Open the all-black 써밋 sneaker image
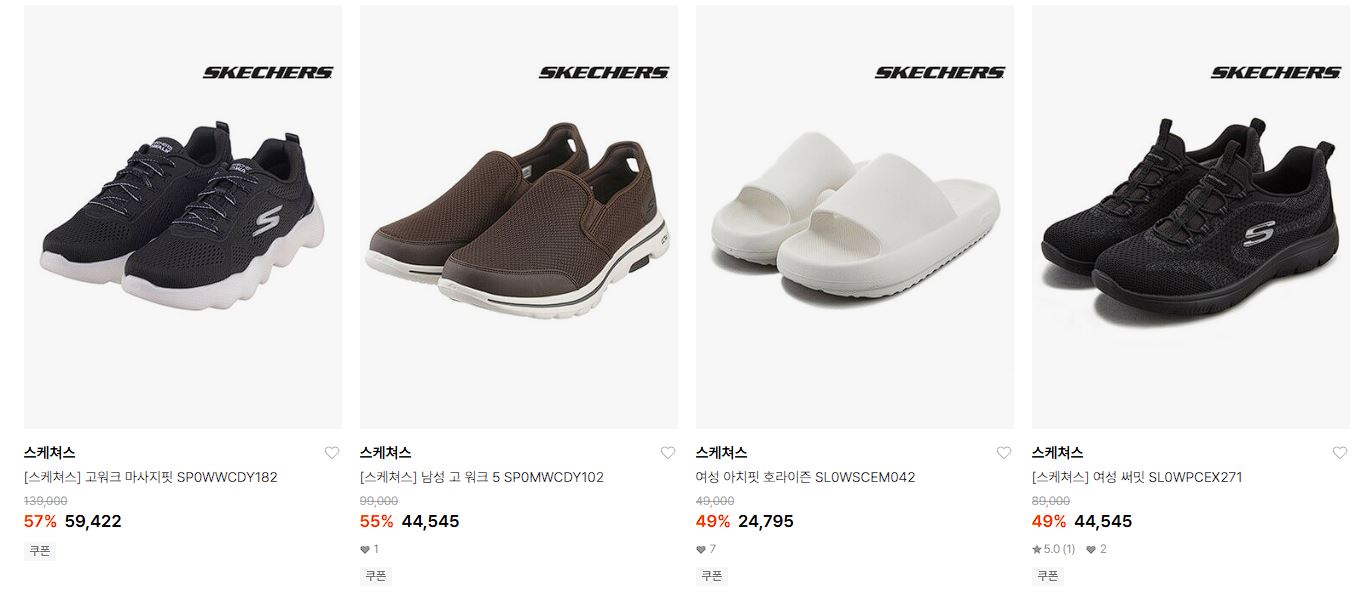This screenshot has height=593, width=1353. click(x=1191, y=217)
